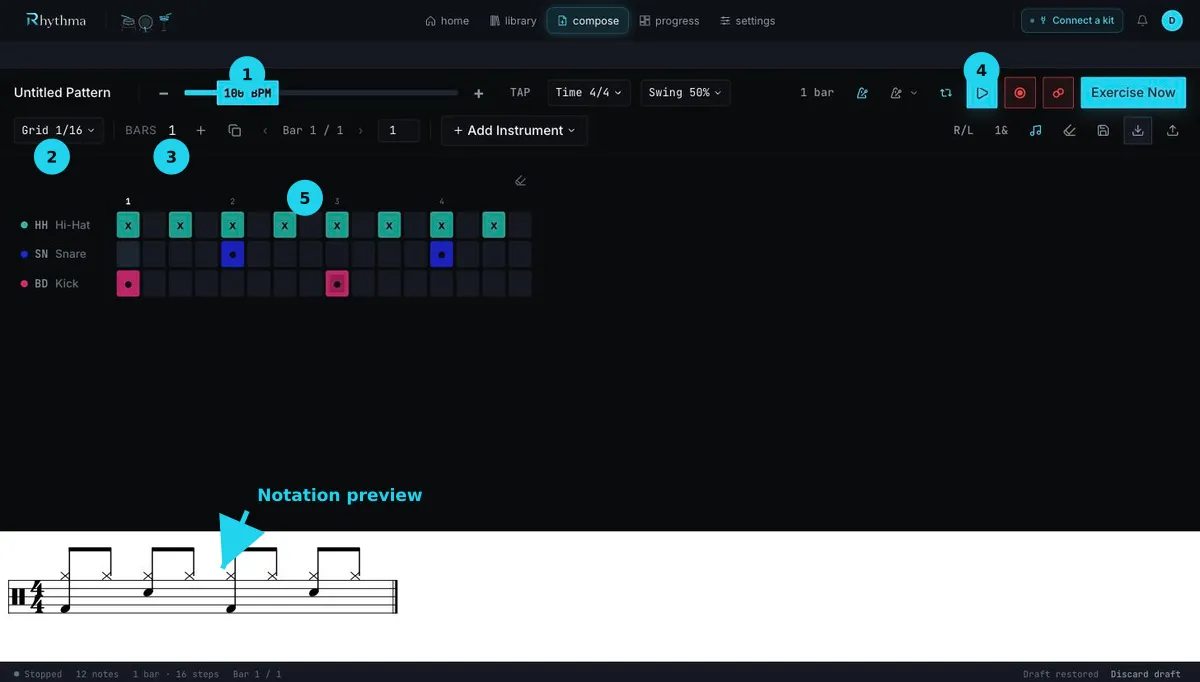Click '12 notes' in the status bar
Viewport: 1200px width, 682px height.
tap(97, 674)
